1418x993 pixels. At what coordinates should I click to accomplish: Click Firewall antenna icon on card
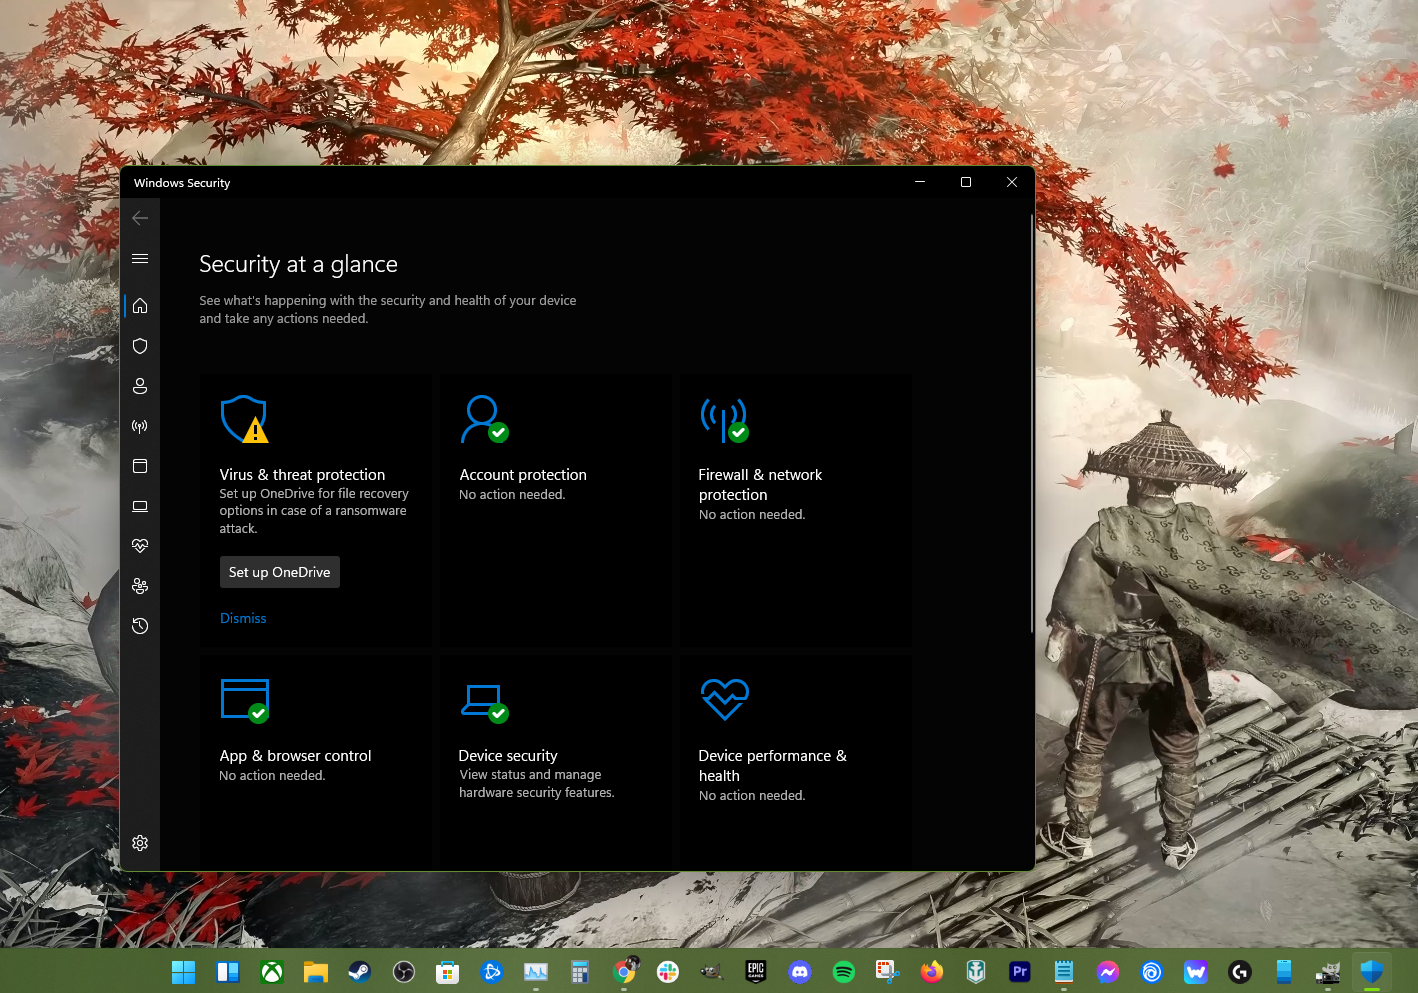coord(724,420)
